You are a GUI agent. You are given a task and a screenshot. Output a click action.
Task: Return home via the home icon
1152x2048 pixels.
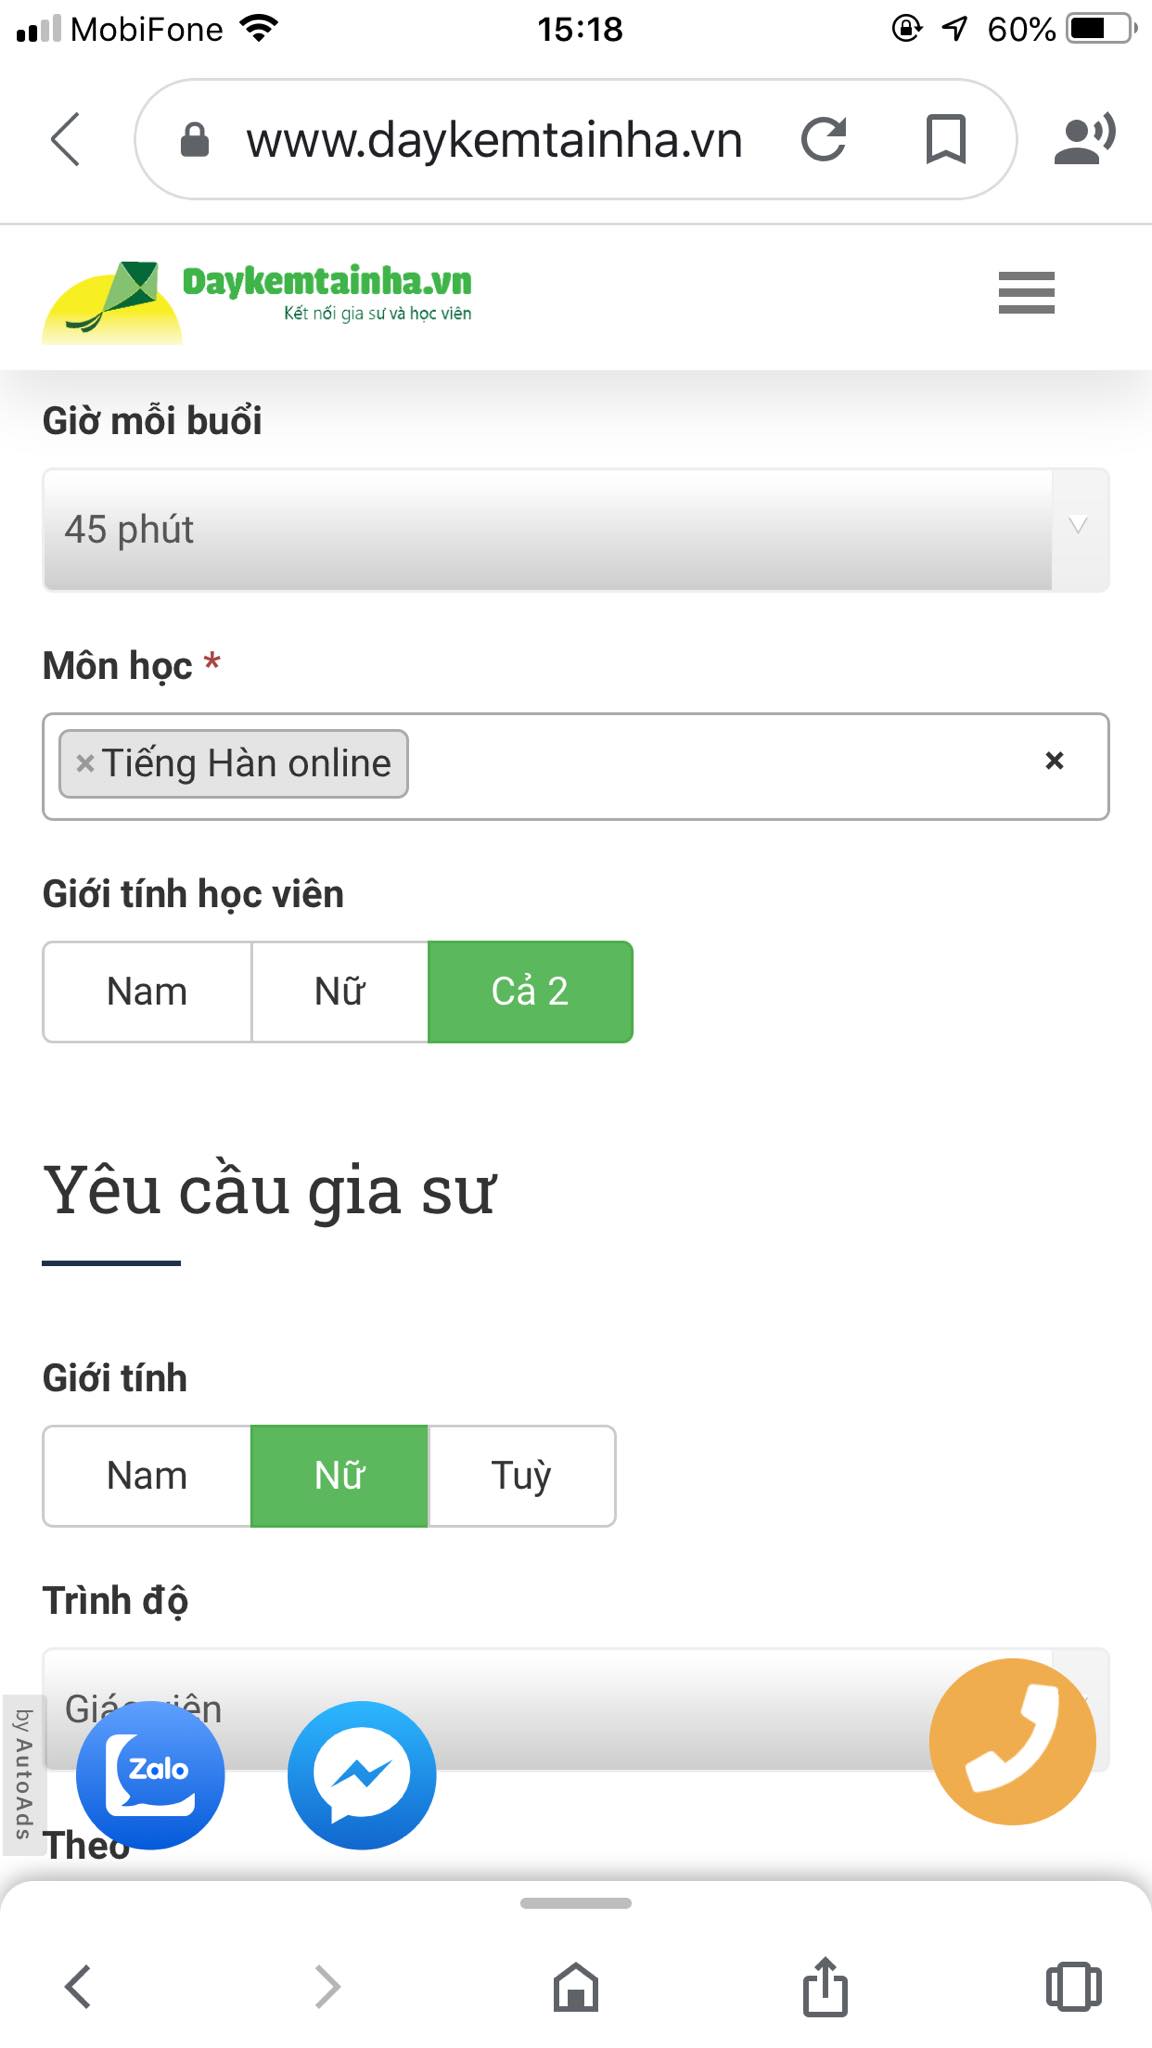pyautogui.click(x=576, y=1988)
